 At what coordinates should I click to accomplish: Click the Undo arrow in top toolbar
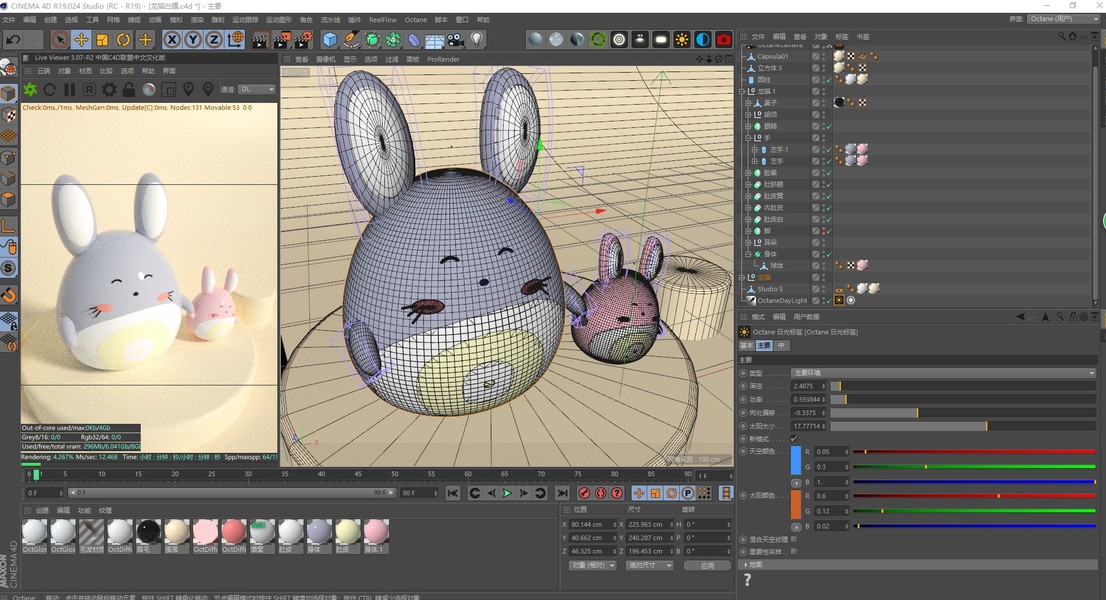pyautogui.click(x=13, y=39)
